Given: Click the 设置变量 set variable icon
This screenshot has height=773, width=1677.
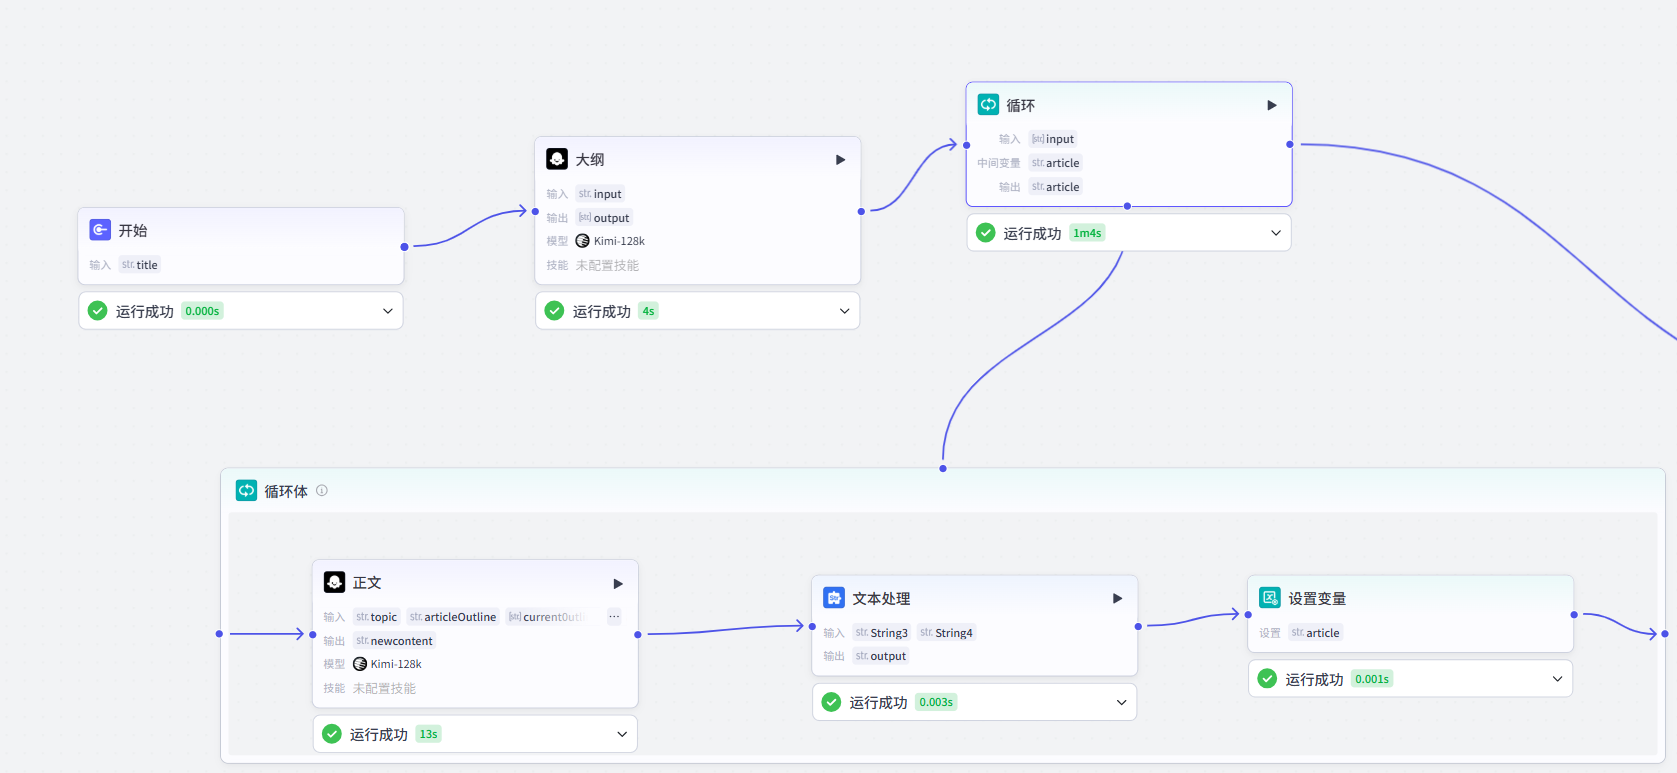Looking at the screenshot, I should click(1269, 598).
